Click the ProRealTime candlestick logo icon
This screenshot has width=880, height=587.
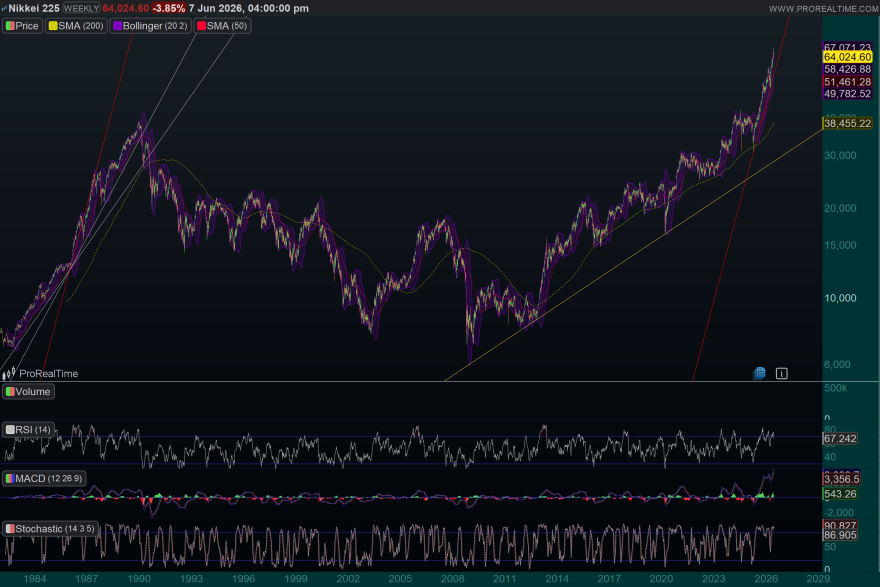coord(9,374)
